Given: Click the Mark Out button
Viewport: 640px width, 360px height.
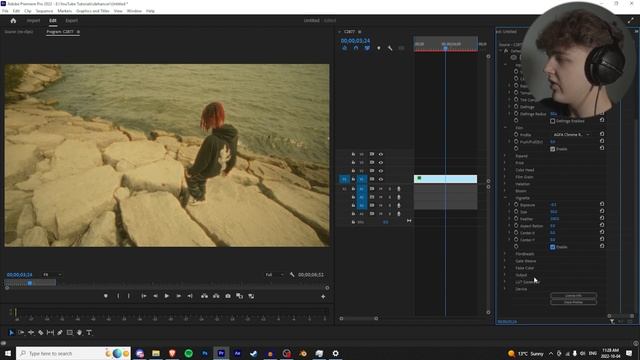Looking at the screenshot, I should pyautogui.click(x=129, y=296).
